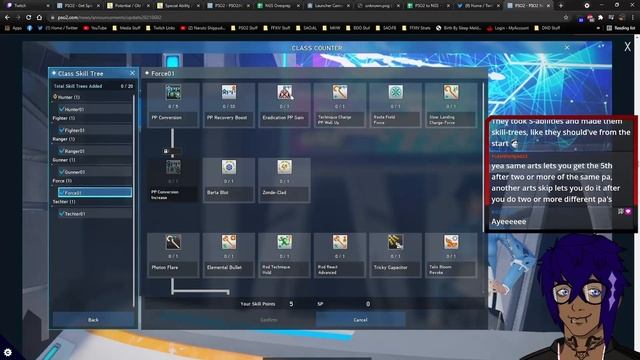
Task: Open the browser home icon
Action: (39, 18)
